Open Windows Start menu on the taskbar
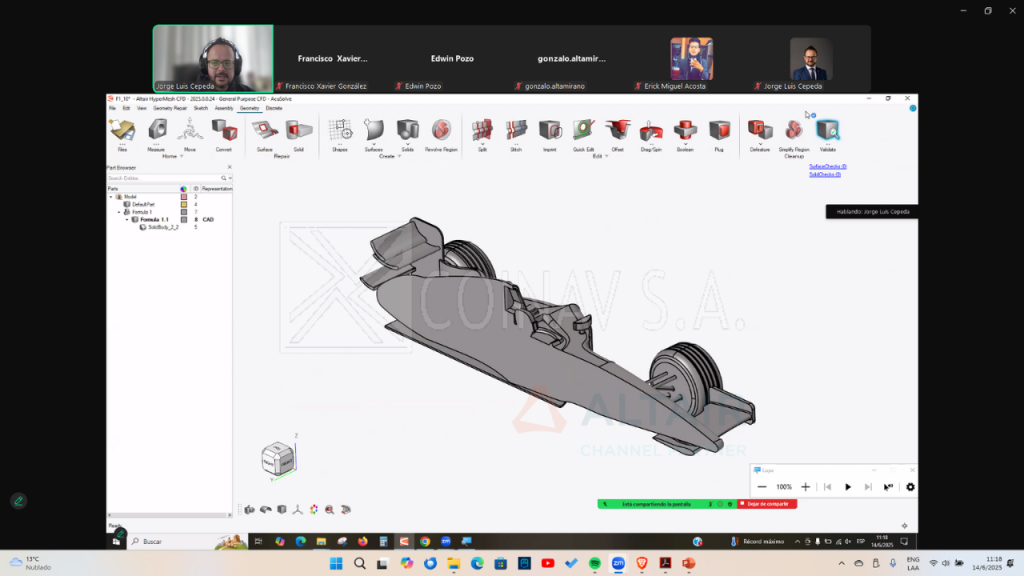Screen dimensions: 1024x576 coord(334,564)
